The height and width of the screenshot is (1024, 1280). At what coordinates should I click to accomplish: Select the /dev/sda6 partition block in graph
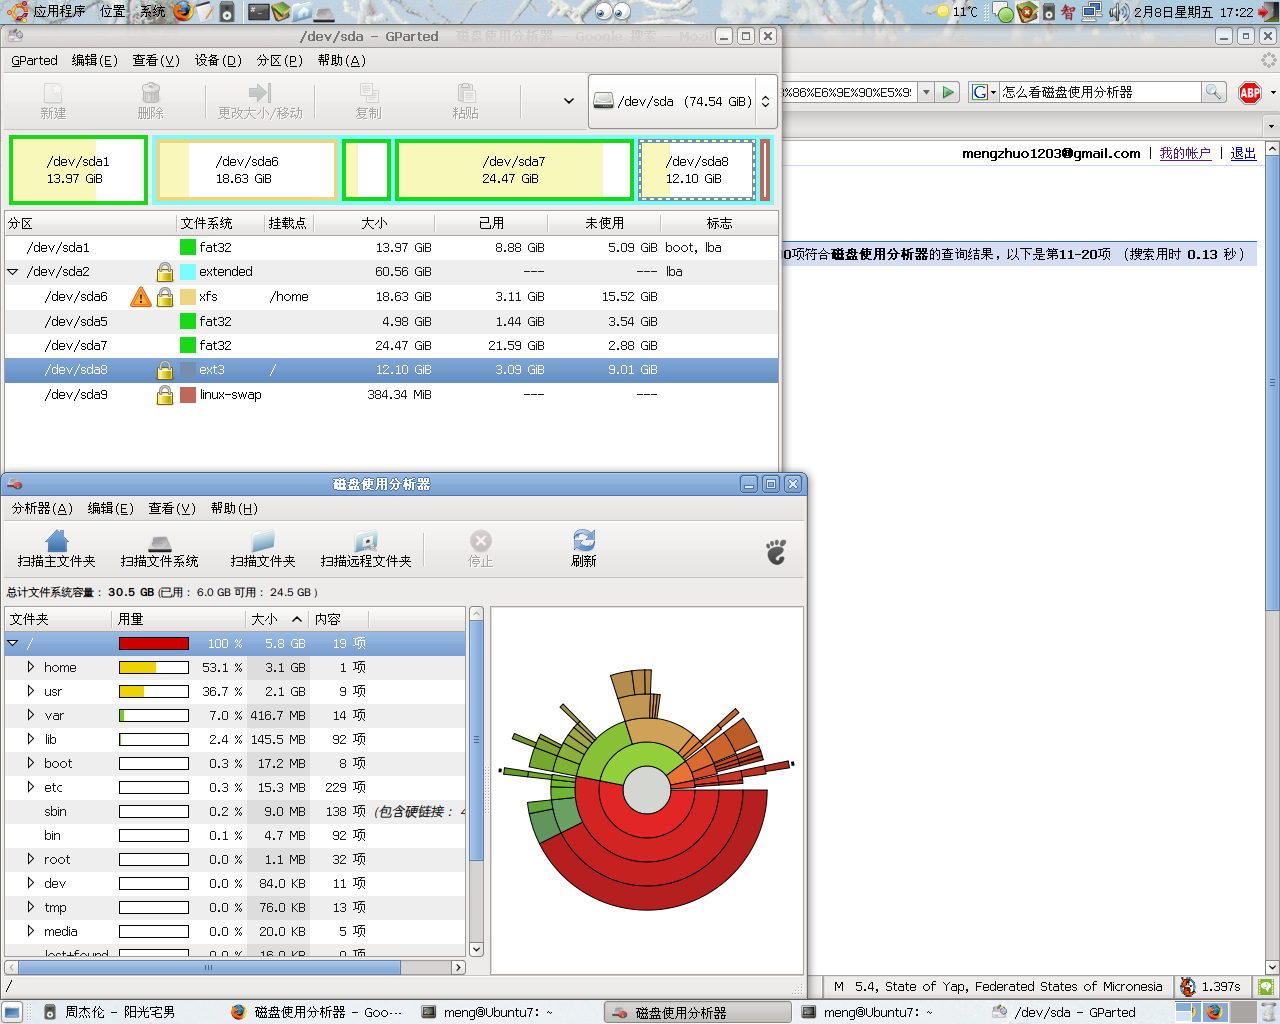pyautogui.click(x=246, y=170)
